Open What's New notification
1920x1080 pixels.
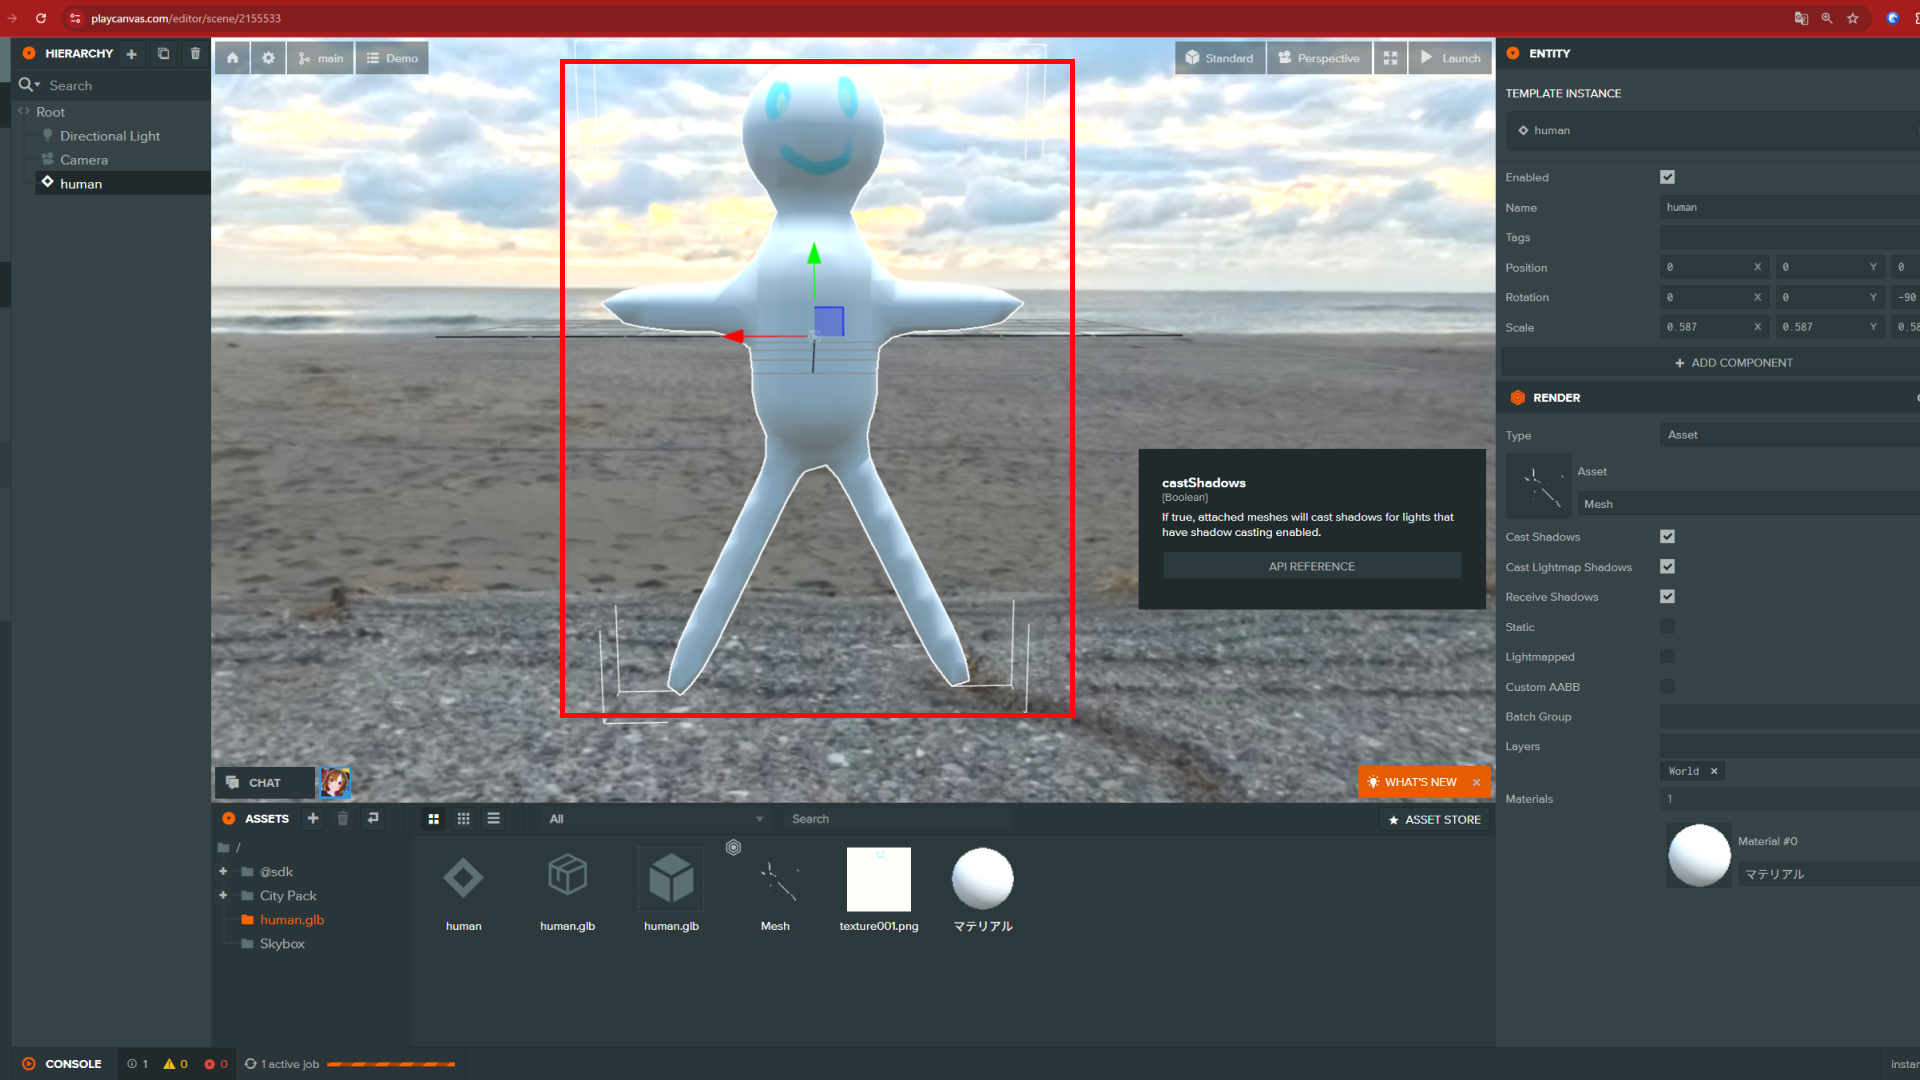[1412, 782]
